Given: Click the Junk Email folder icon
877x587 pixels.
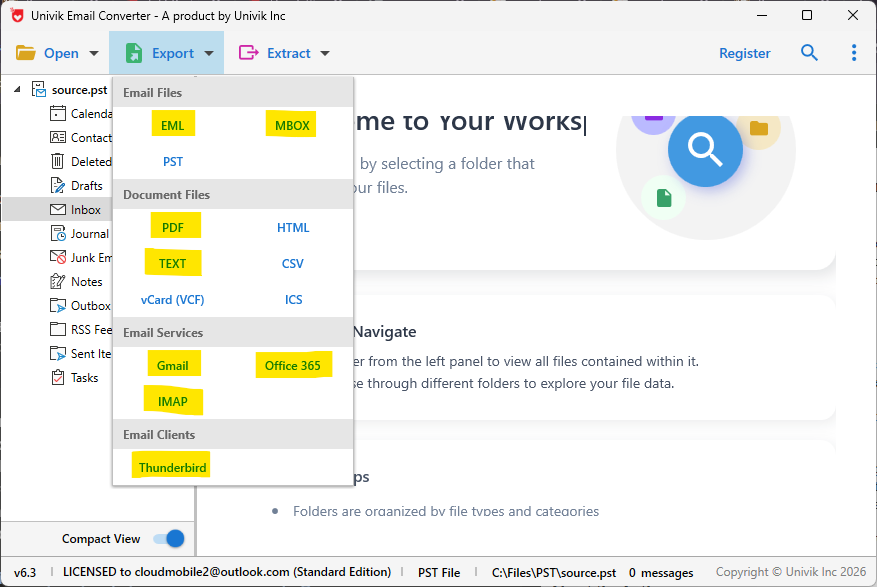Looking at the screenshot, I should click(58, 257).
